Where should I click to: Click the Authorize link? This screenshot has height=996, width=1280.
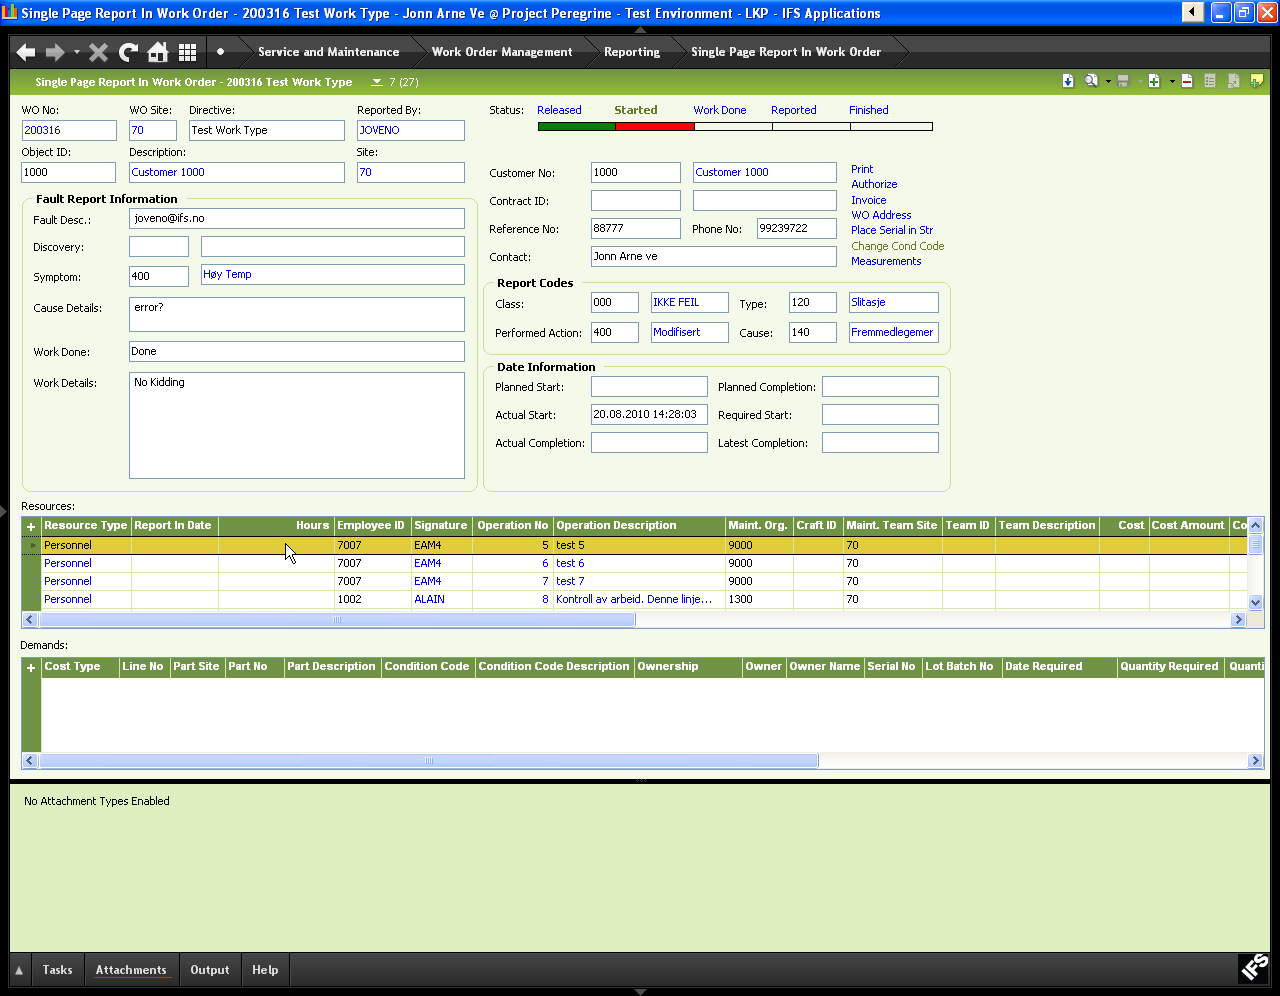click(x=874, y=184)
